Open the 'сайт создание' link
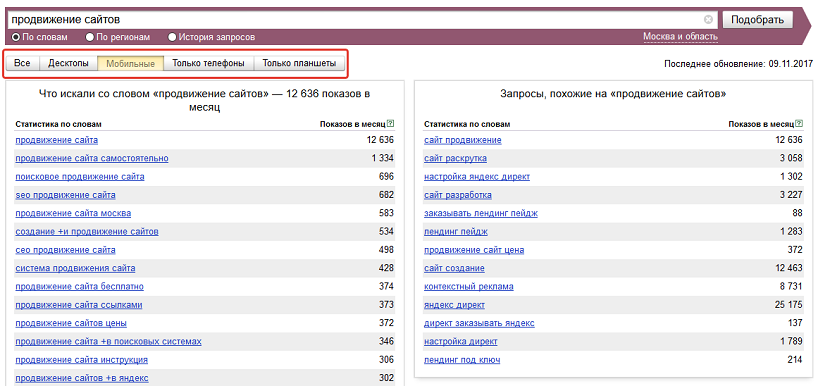This screenshot has height=386, width=818. 454,268
